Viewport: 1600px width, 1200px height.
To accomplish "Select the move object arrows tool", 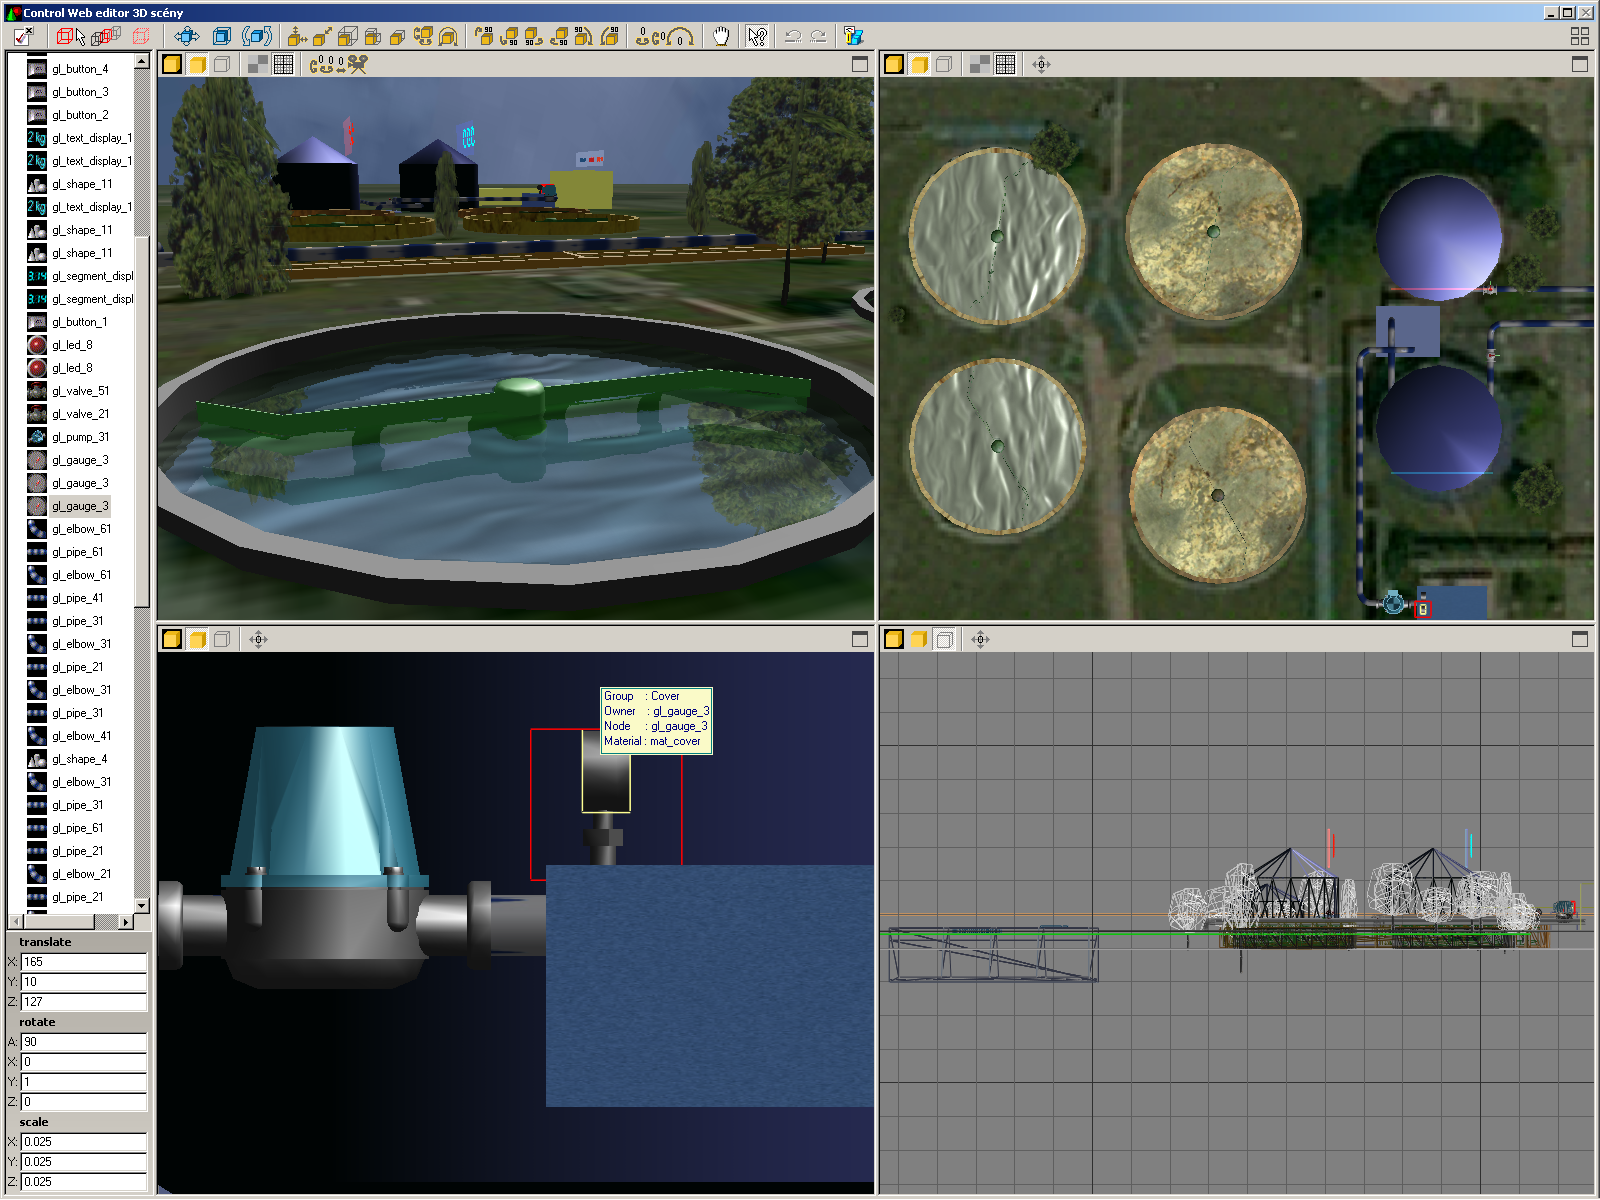I will pos(187,37).
